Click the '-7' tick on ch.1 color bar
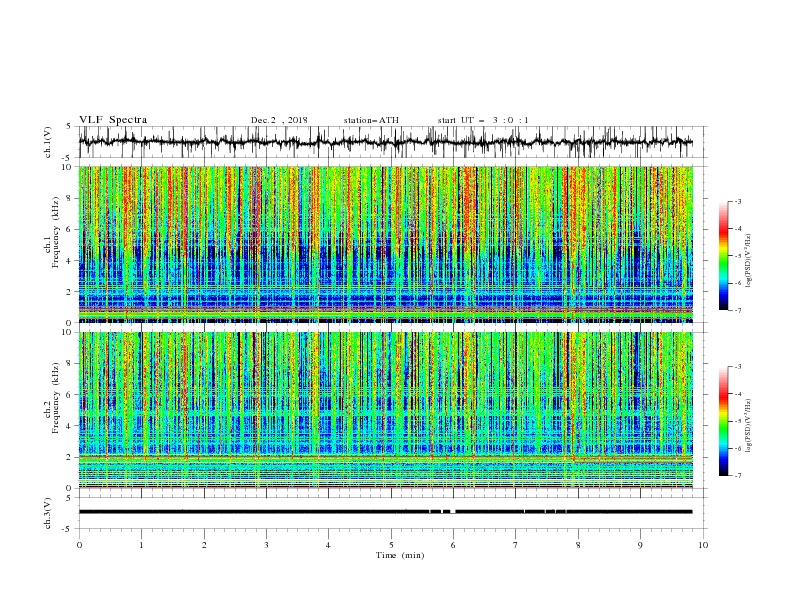The height and width of the screenshot is (612, 792). tap(738, 310)
